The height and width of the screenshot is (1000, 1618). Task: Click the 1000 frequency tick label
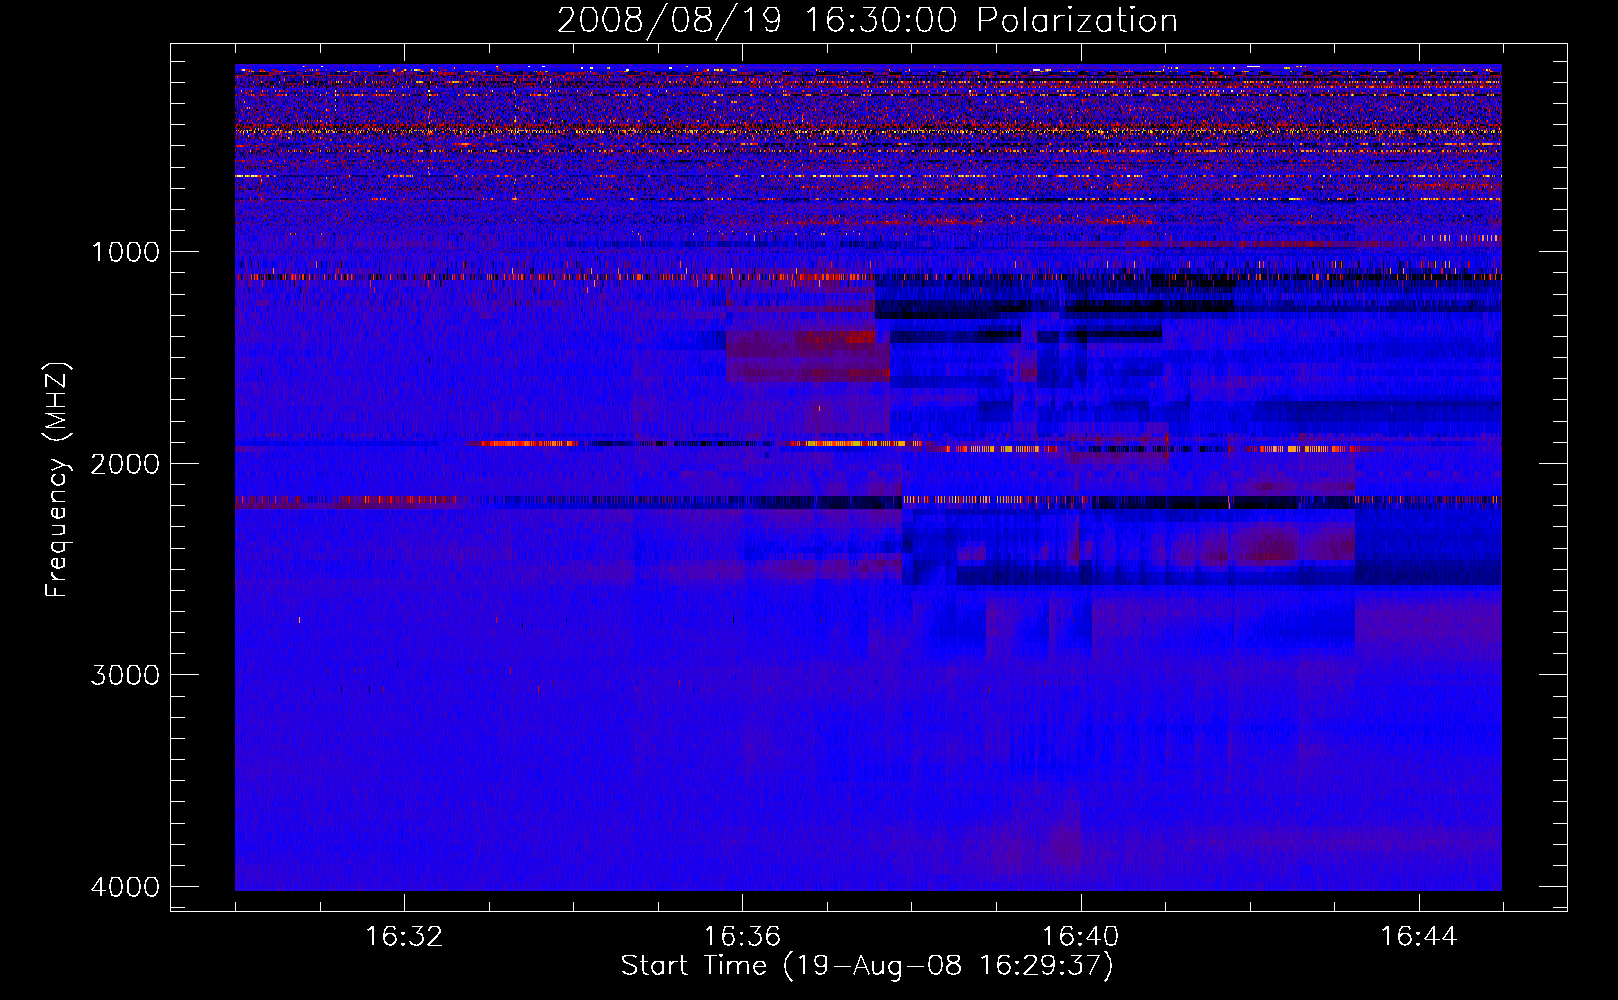click(125, 251)
